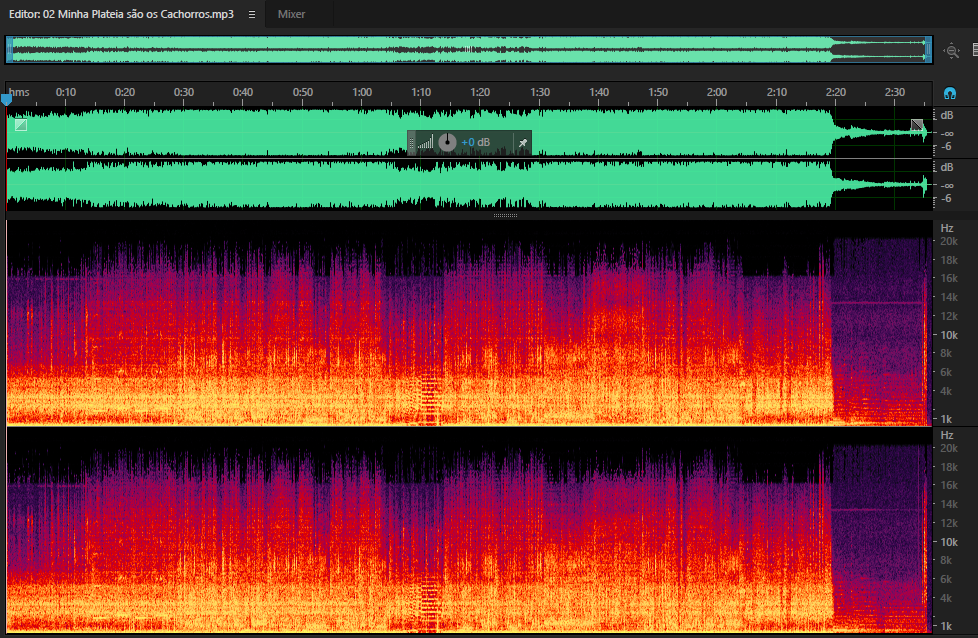The height and width of the screenshot is (638, 978).
Task: Toggle the blue headphone preview icon
Action: (x=950, y=94)
